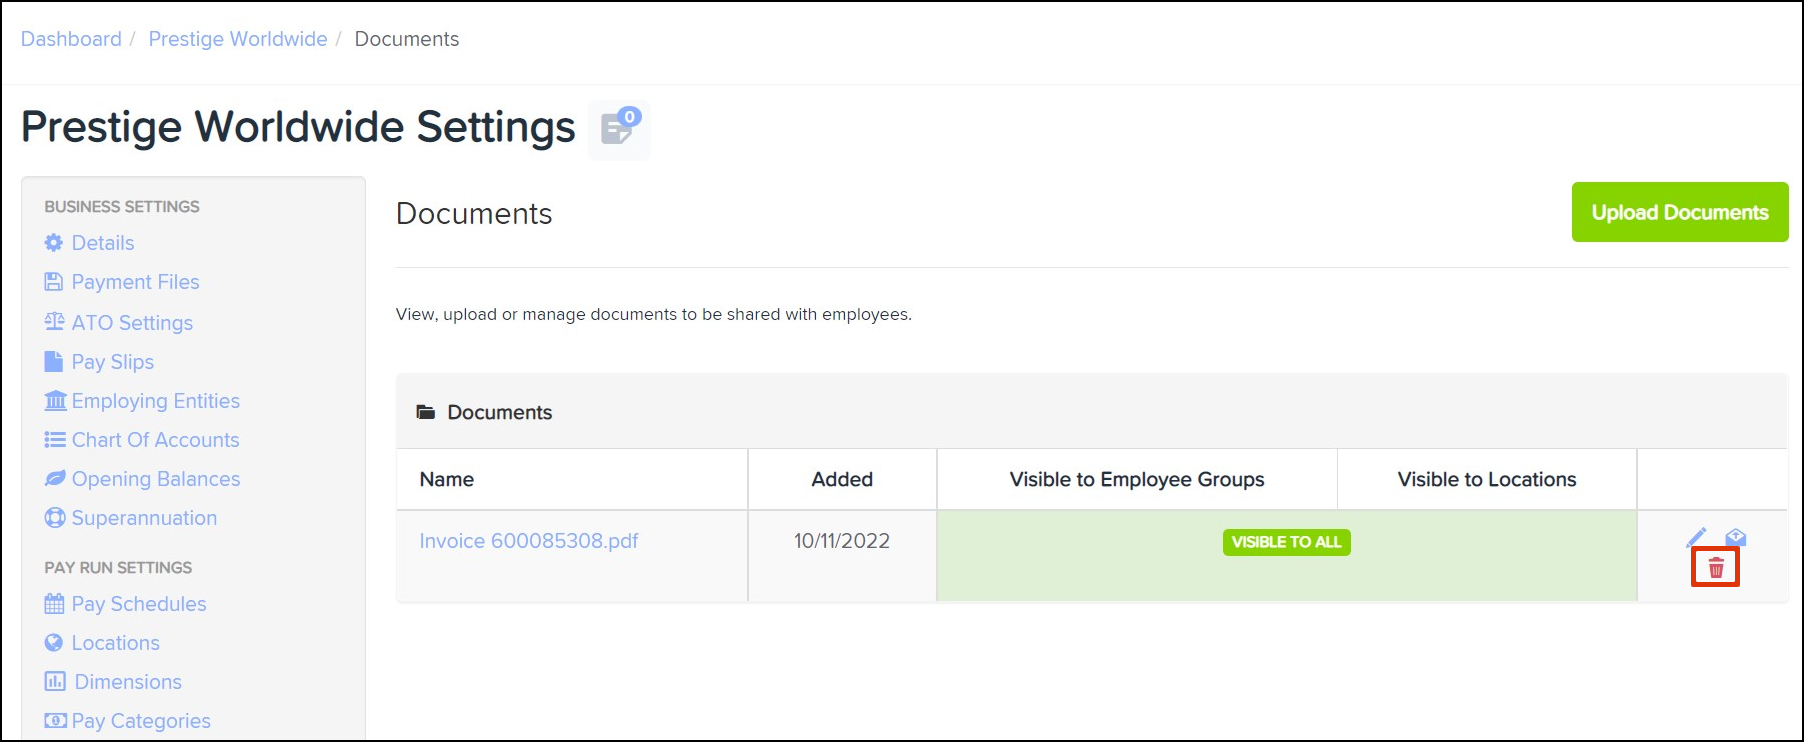Click the leaf icon for Opening Balances
Image resolution: width=1804 pixels, height=742 pixels.
55,479
